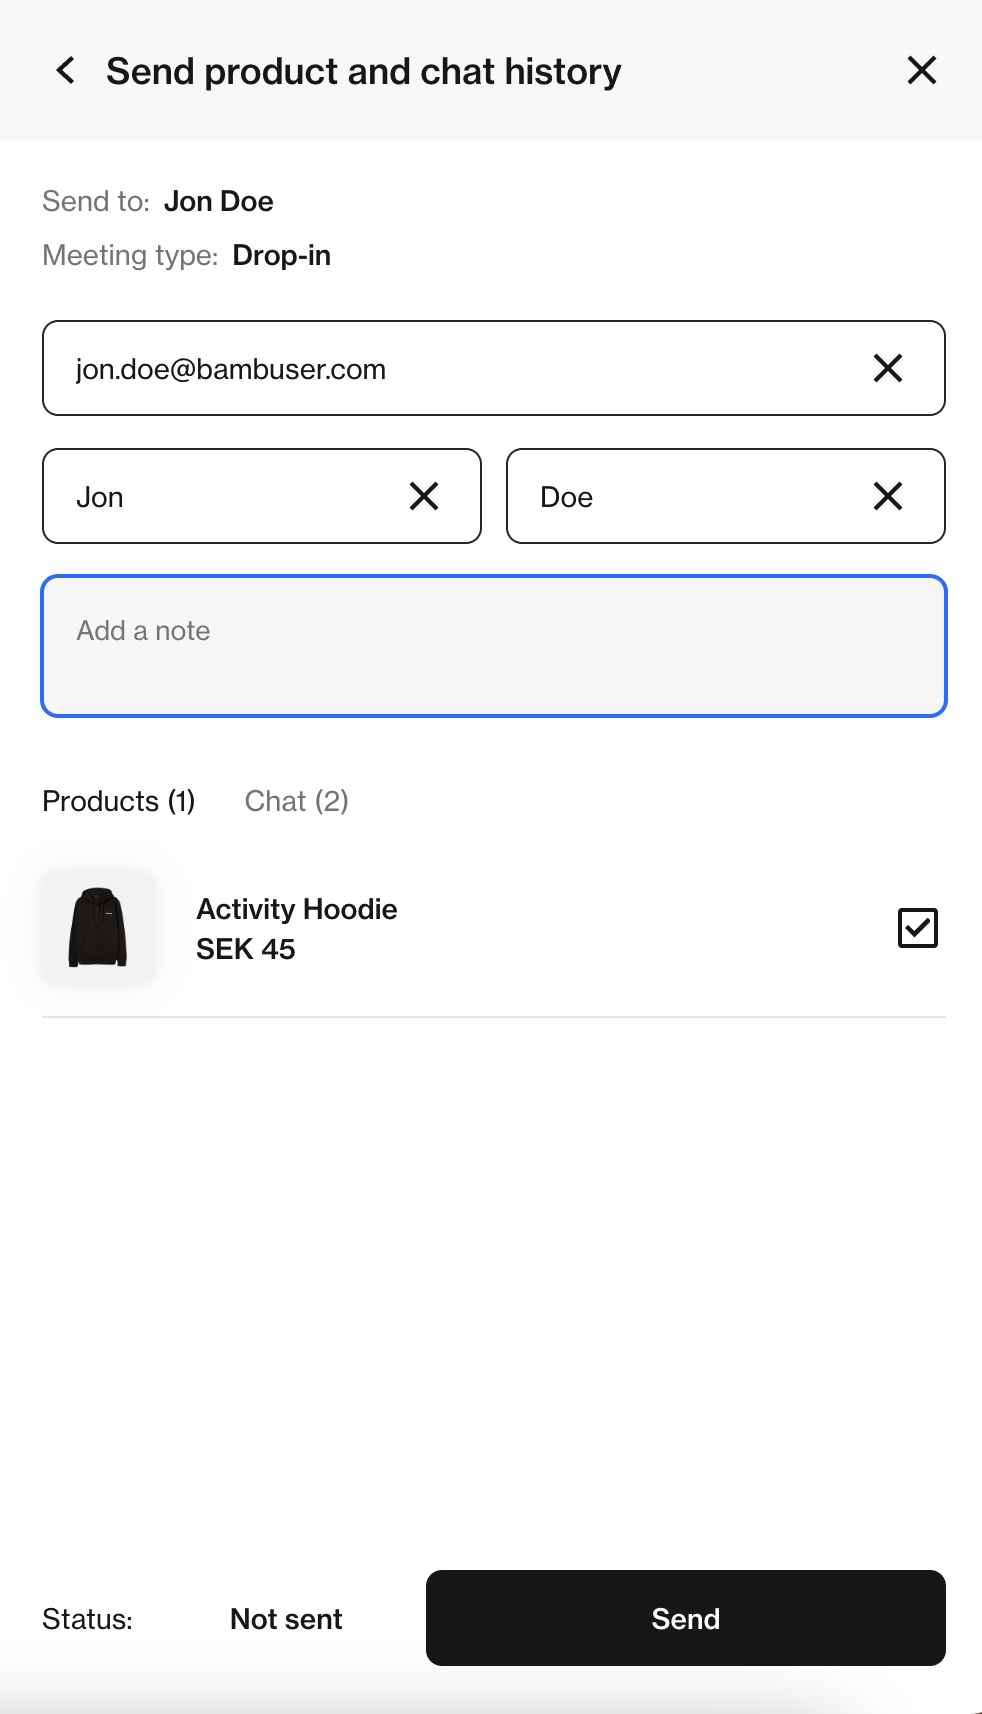This screenshot has height=1714, width=982.
Task: Focus the Add a note text area
Action: tap(494, 646)
